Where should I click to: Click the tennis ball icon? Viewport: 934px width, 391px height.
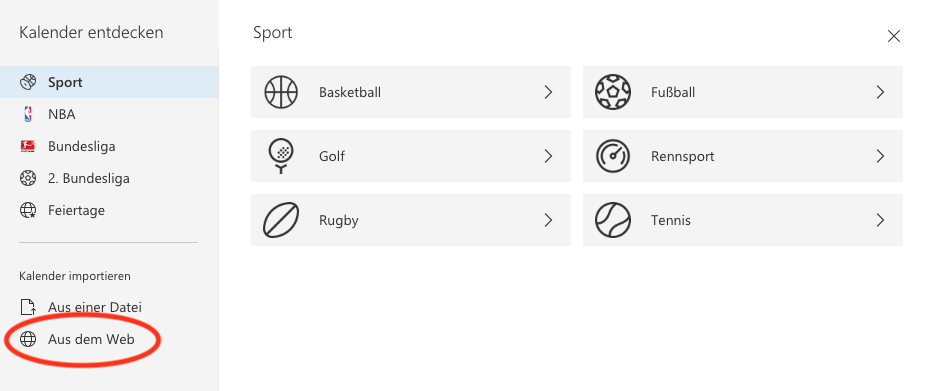coord(612,220)
